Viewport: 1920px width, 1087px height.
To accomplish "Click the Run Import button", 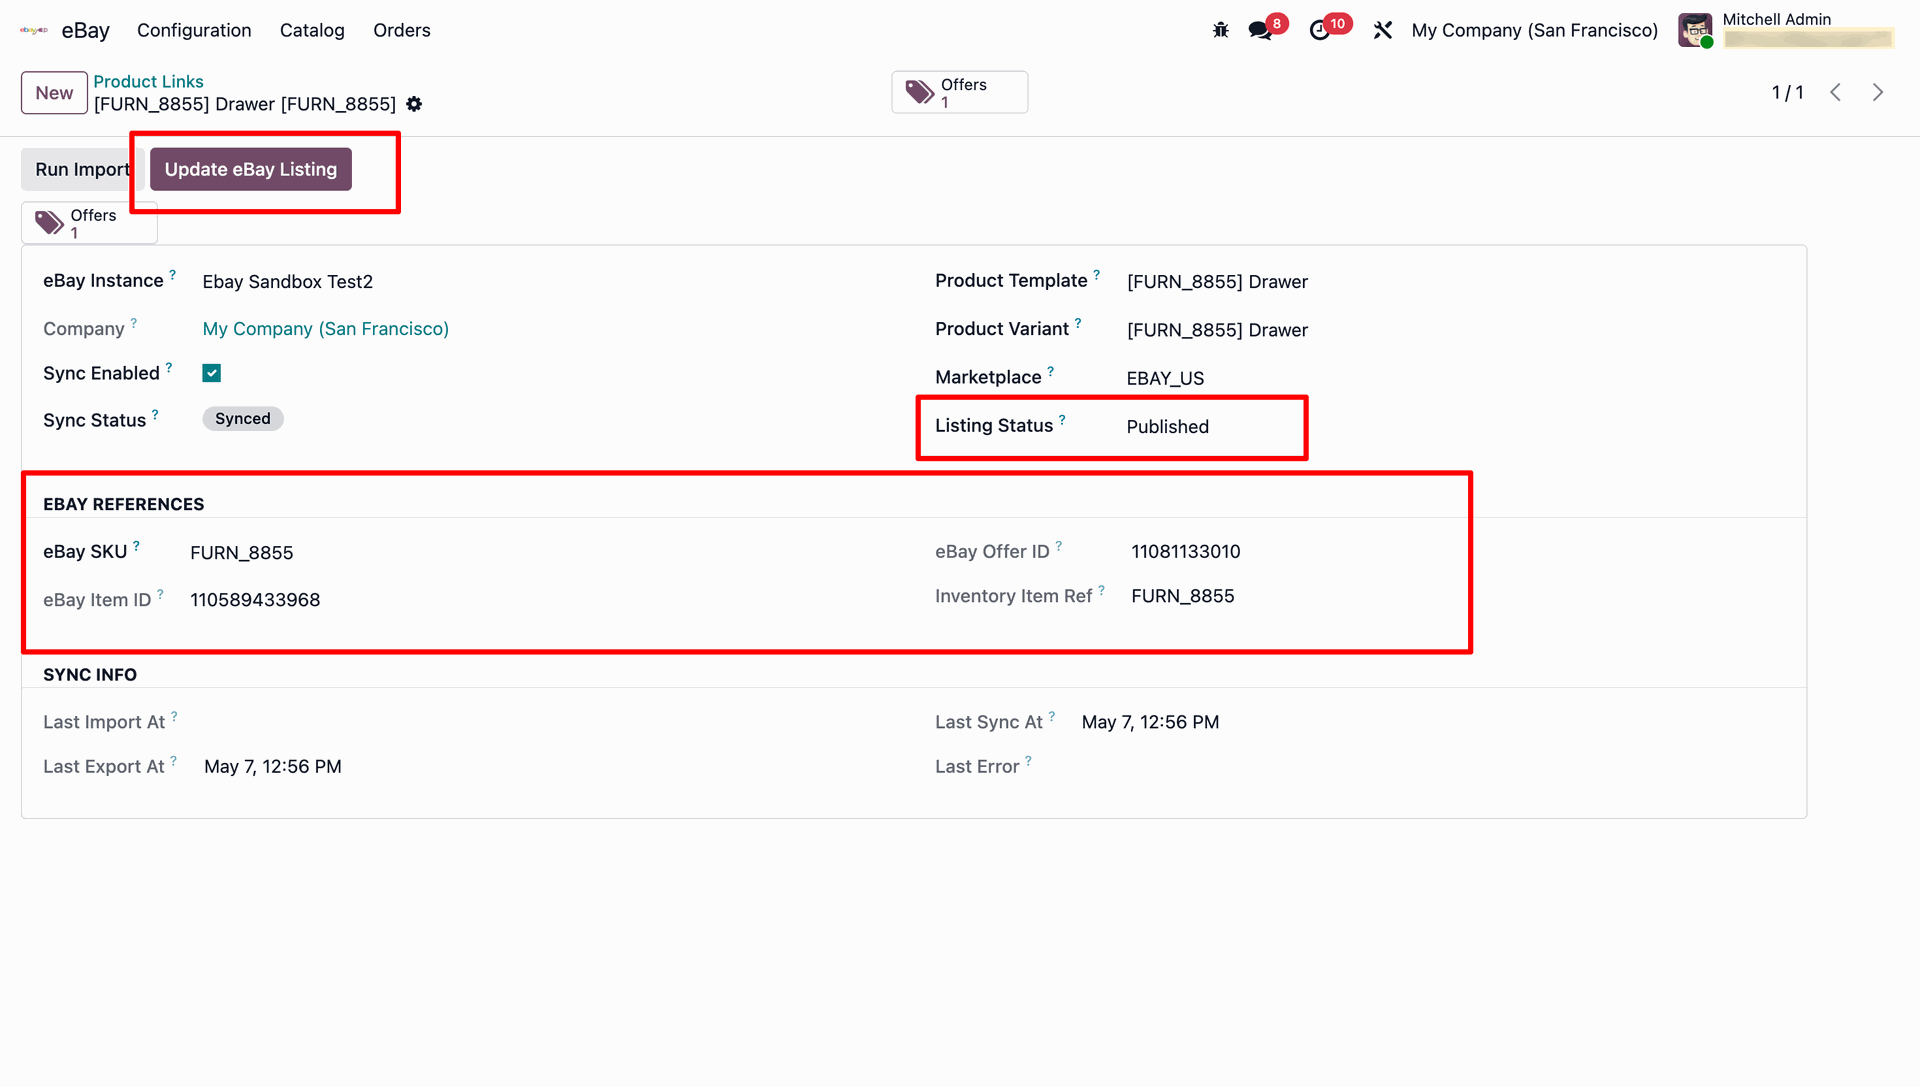I will 83,169.
